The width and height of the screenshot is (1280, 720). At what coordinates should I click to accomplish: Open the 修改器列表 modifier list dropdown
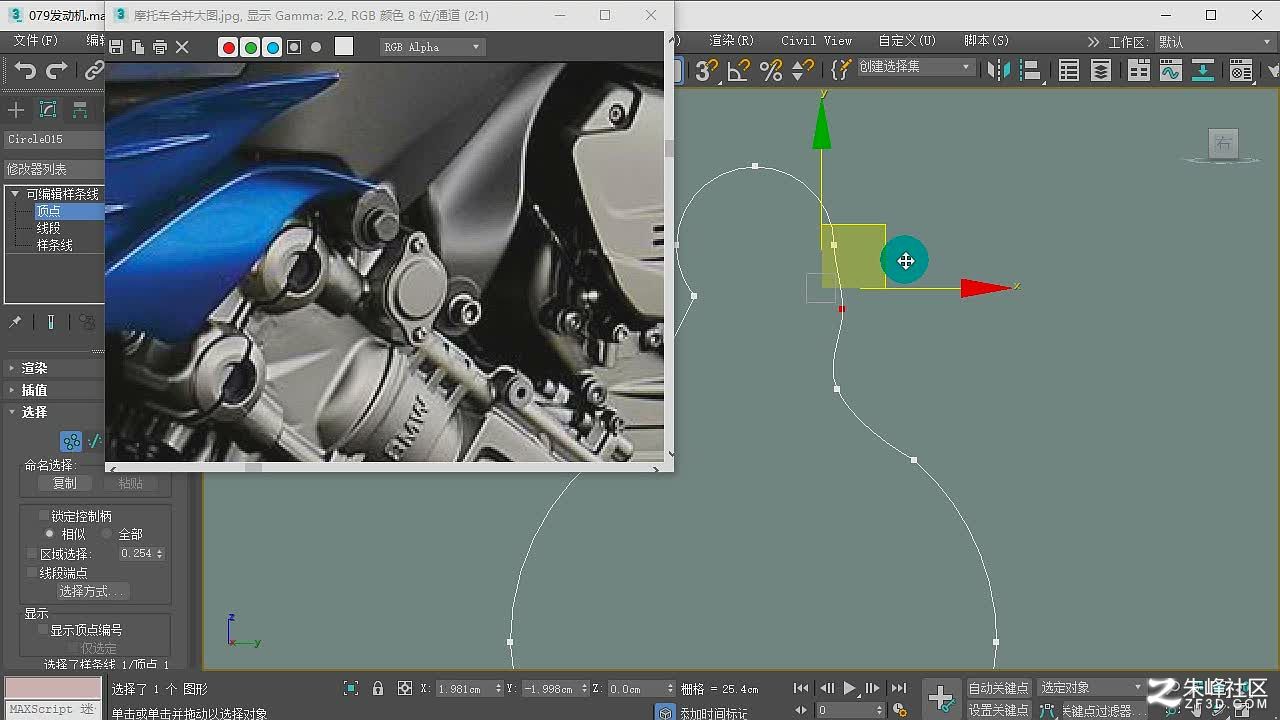coord(55,169)
